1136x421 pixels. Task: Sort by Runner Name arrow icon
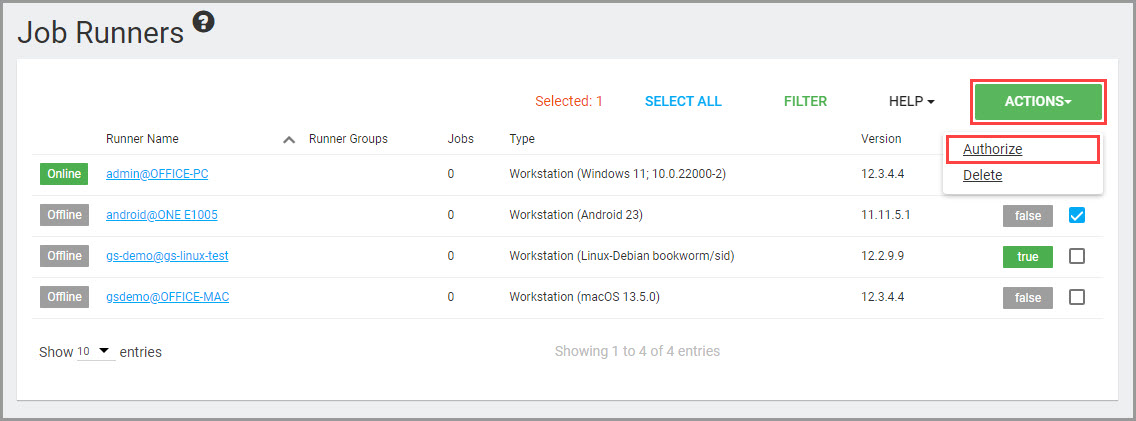(x=289, y=140)
